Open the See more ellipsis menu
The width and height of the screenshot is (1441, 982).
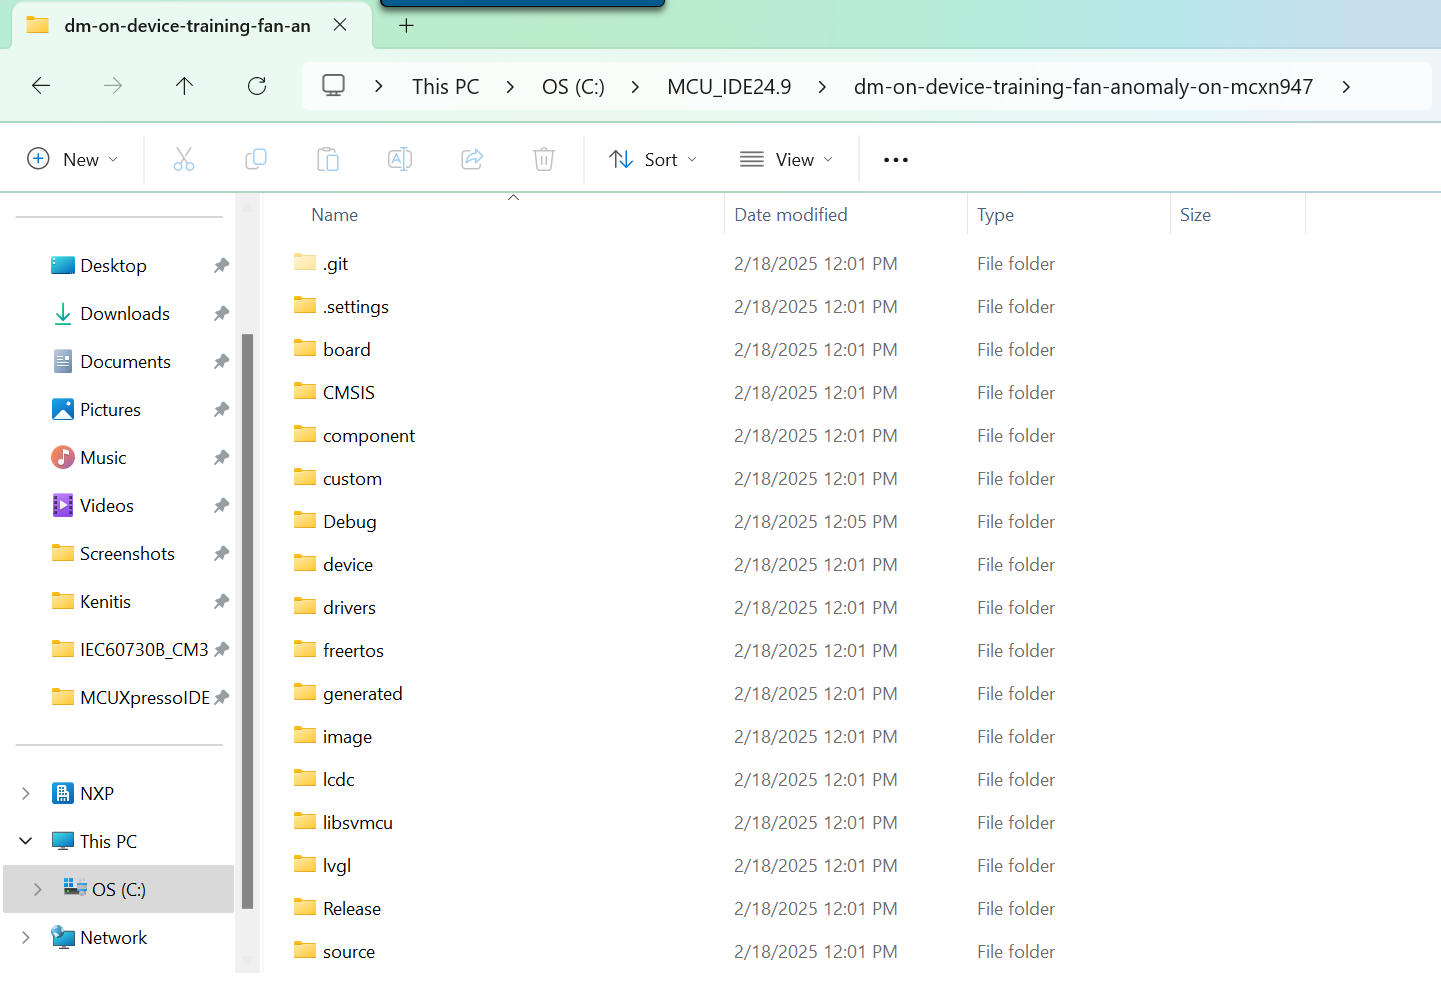coord(896,160)
